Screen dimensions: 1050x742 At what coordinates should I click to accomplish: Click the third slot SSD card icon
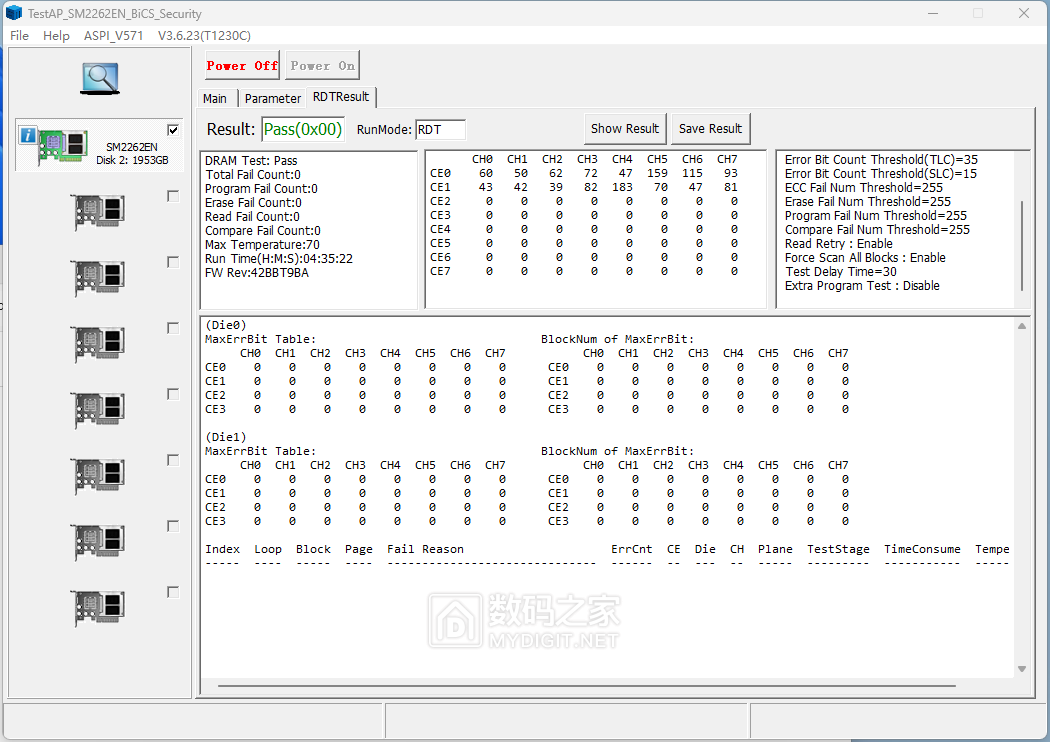[98, 278]
